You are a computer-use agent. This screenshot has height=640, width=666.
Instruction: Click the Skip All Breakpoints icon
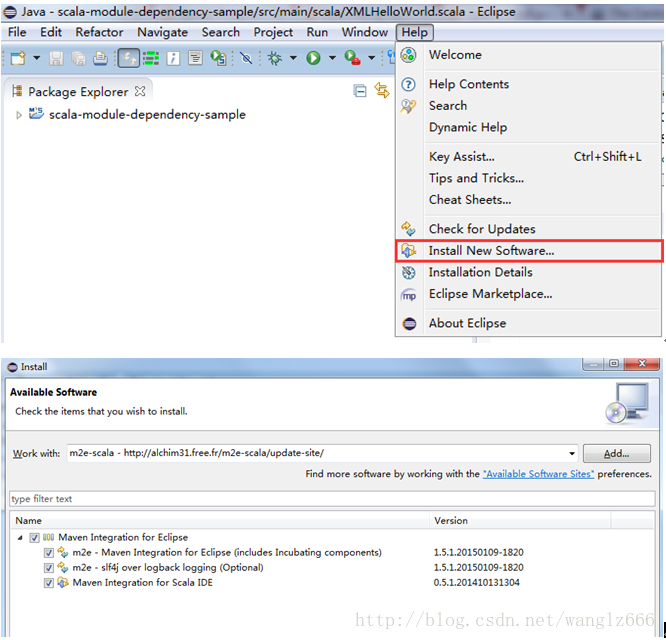coord(246,58)
